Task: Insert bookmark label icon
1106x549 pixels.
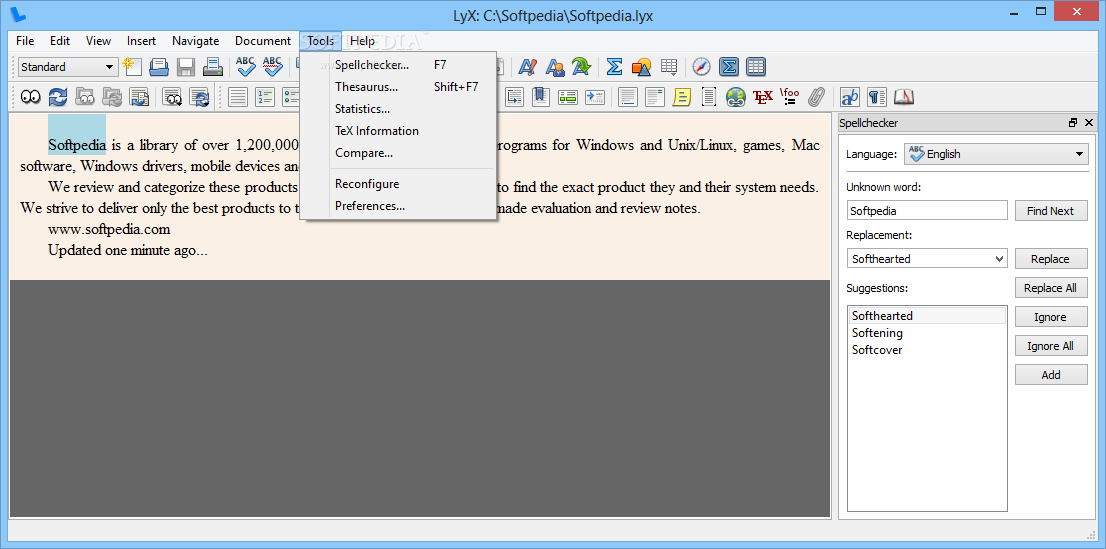Action: (x=541, y=97)
